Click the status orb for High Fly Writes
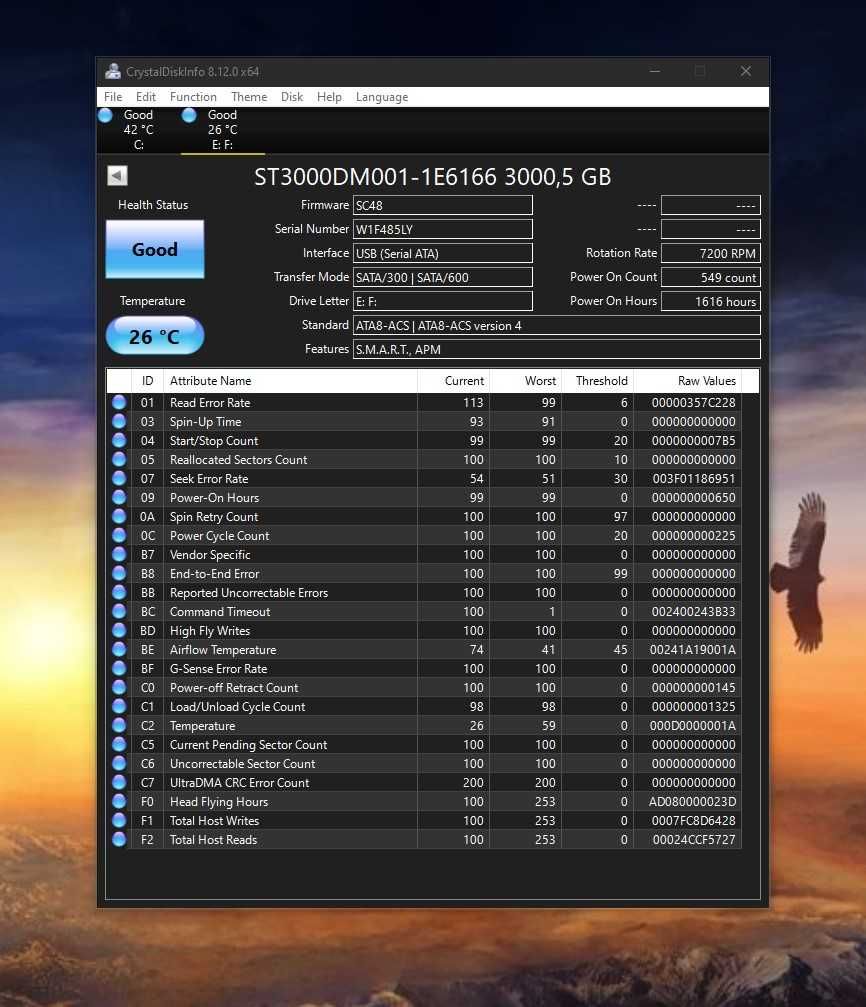The width and height of the screenshot is (866, 1007). pos(119,630)
